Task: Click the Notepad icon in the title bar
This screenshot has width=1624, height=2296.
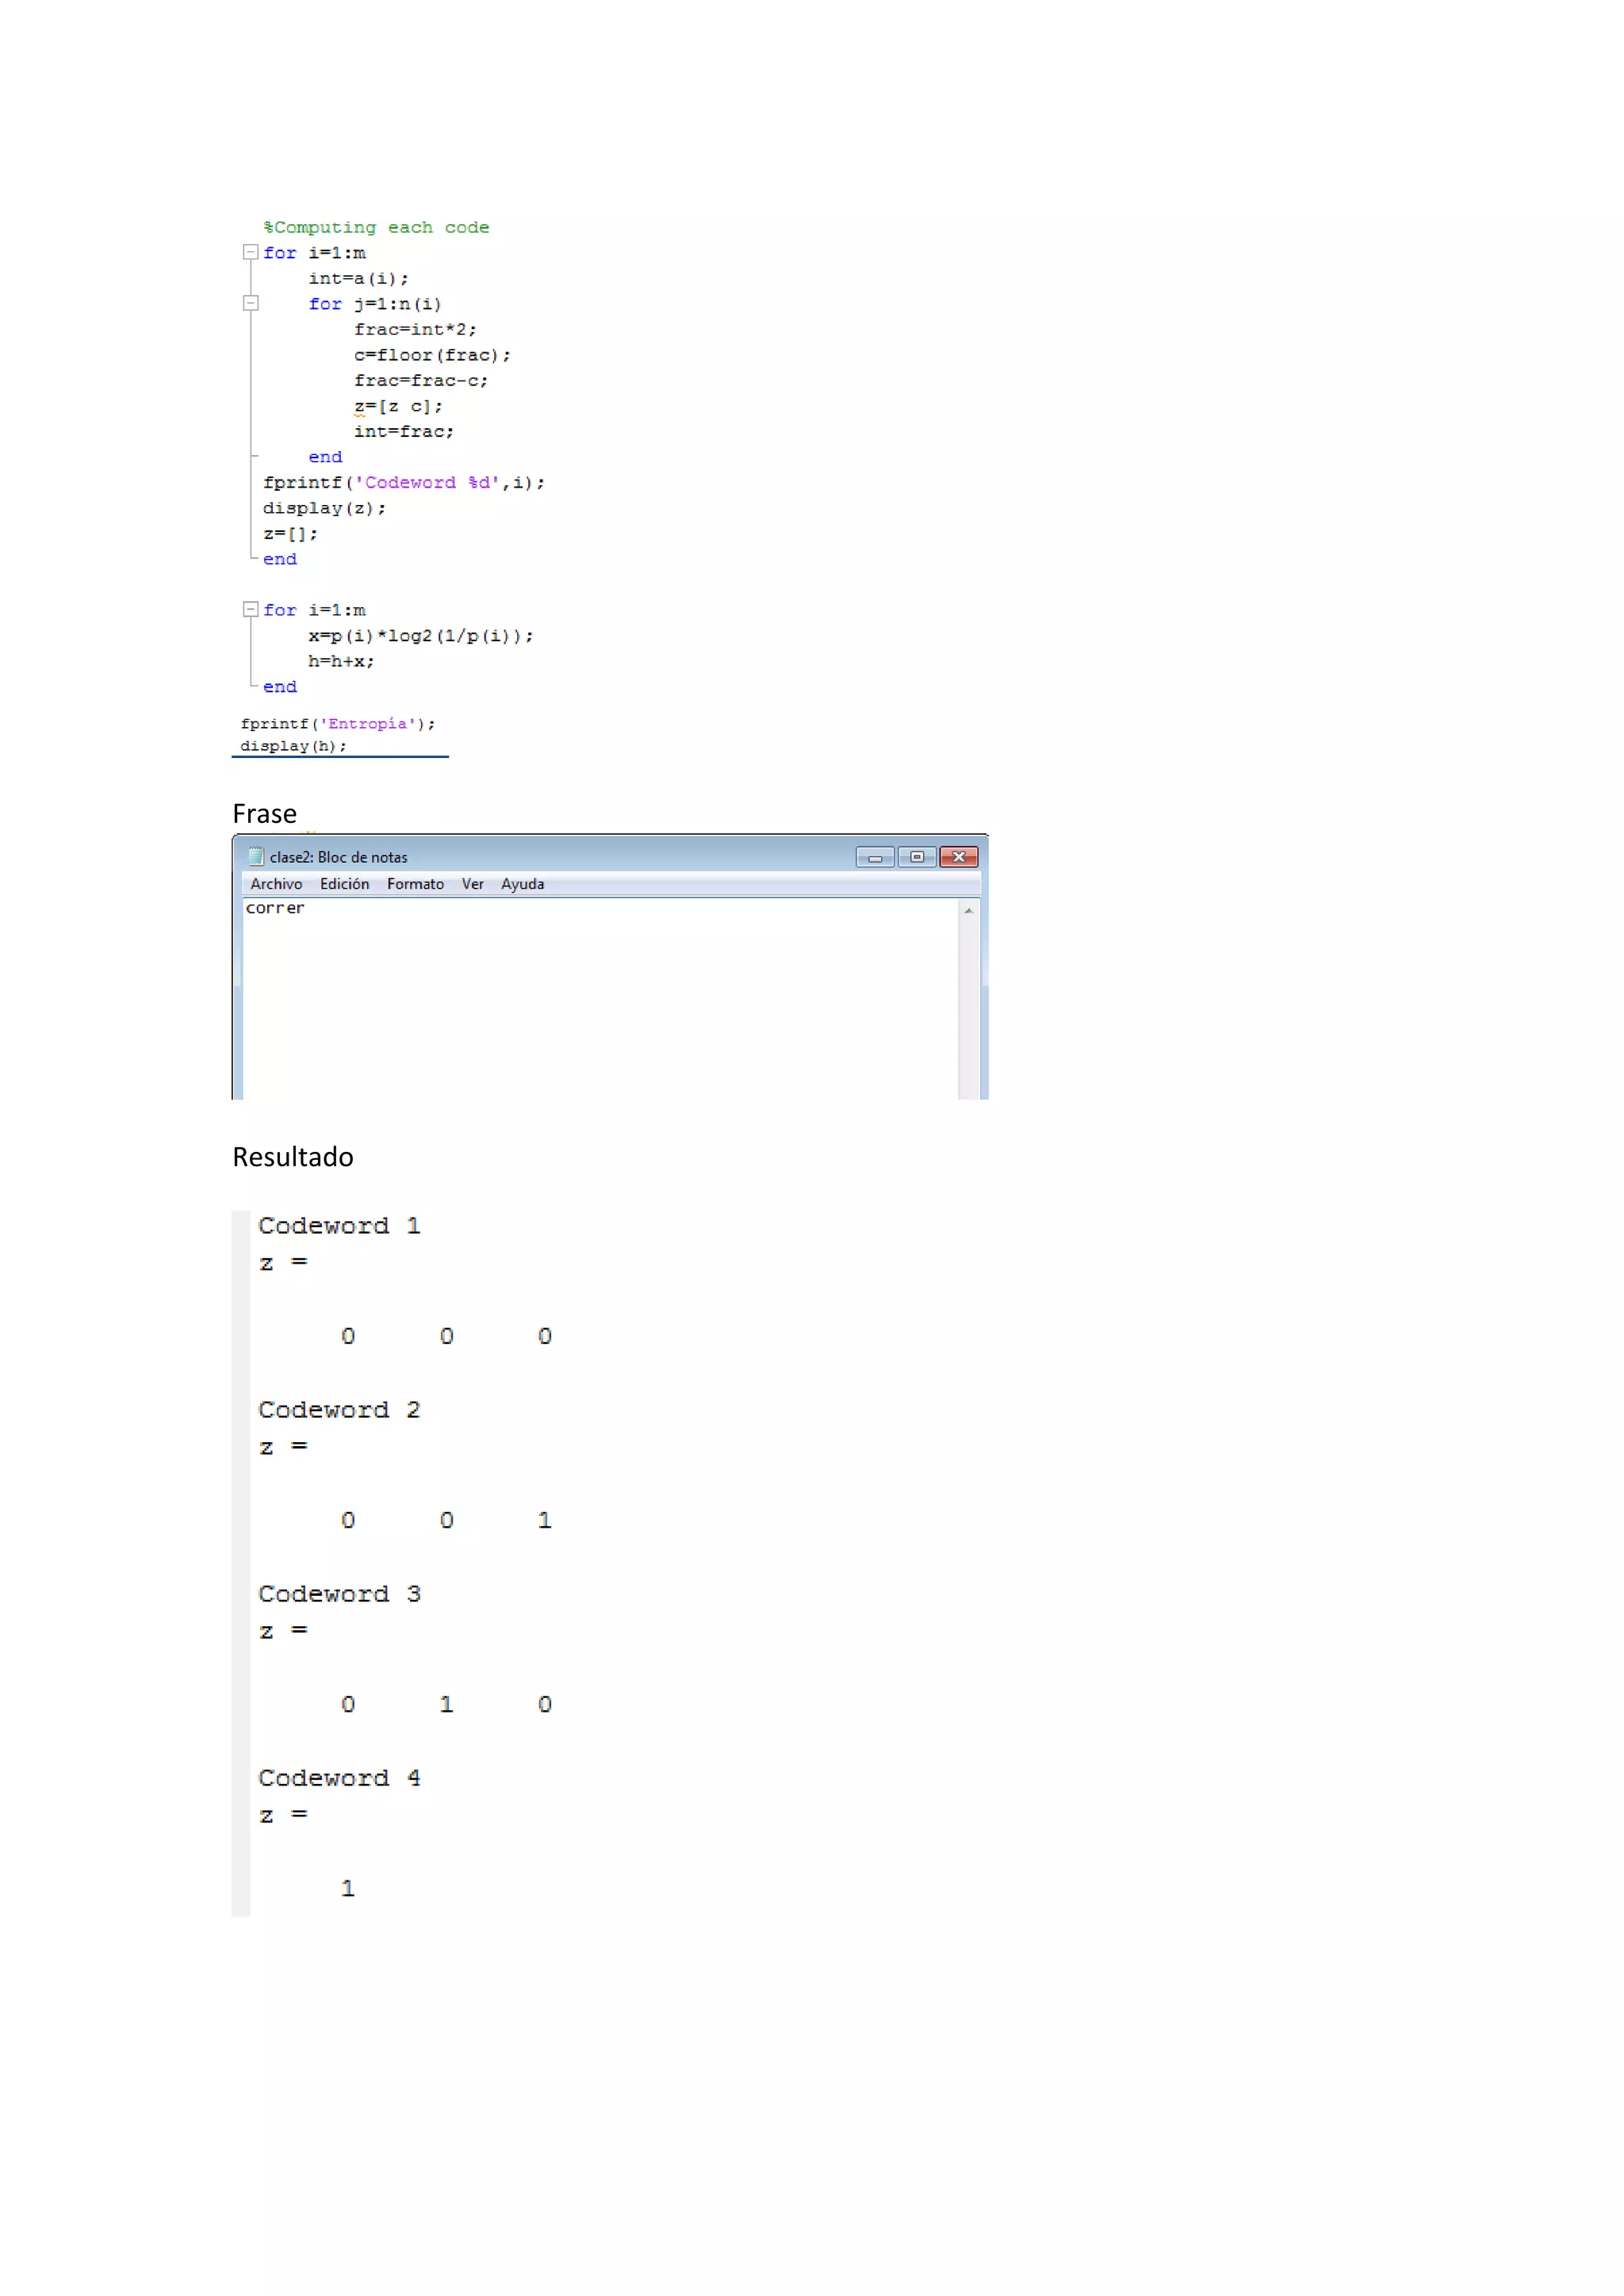Action: click(256, 856)
